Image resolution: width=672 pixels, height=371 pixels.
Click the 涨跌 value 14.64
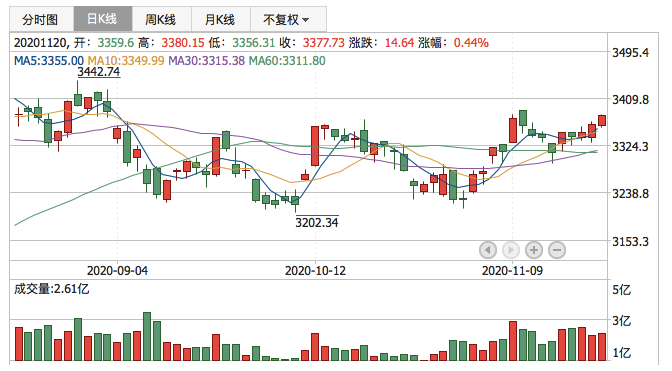coord(399,43)
